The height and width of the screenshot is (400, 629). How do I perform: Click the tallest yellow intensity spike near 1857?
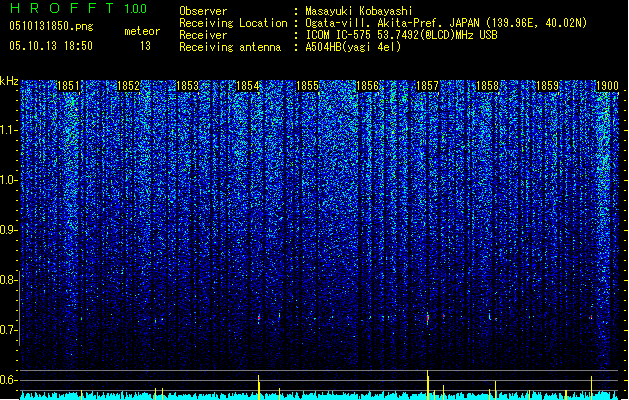pyautogui.click(x=428, y=384)
